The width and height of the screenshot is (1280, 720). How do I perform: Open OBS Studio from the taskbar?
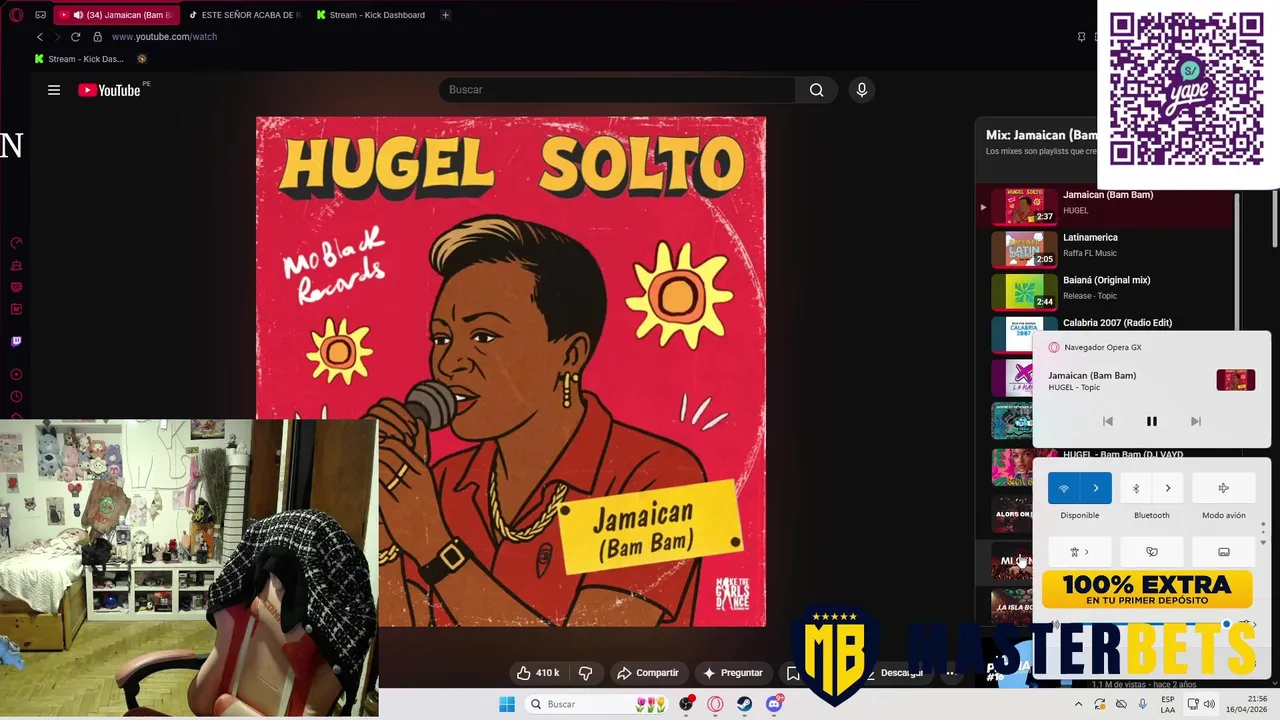pyautogui.click(x=686, y=704)
